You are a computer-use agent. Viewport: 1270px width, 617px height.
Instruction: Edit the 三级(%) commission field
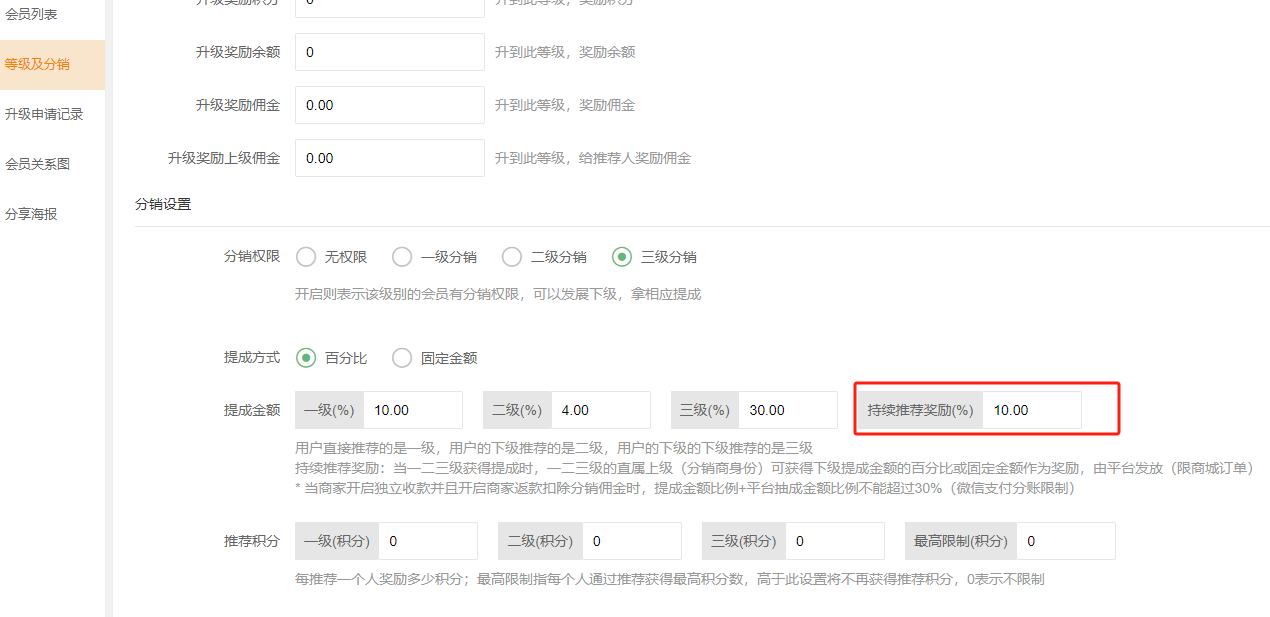coord(787,410)
